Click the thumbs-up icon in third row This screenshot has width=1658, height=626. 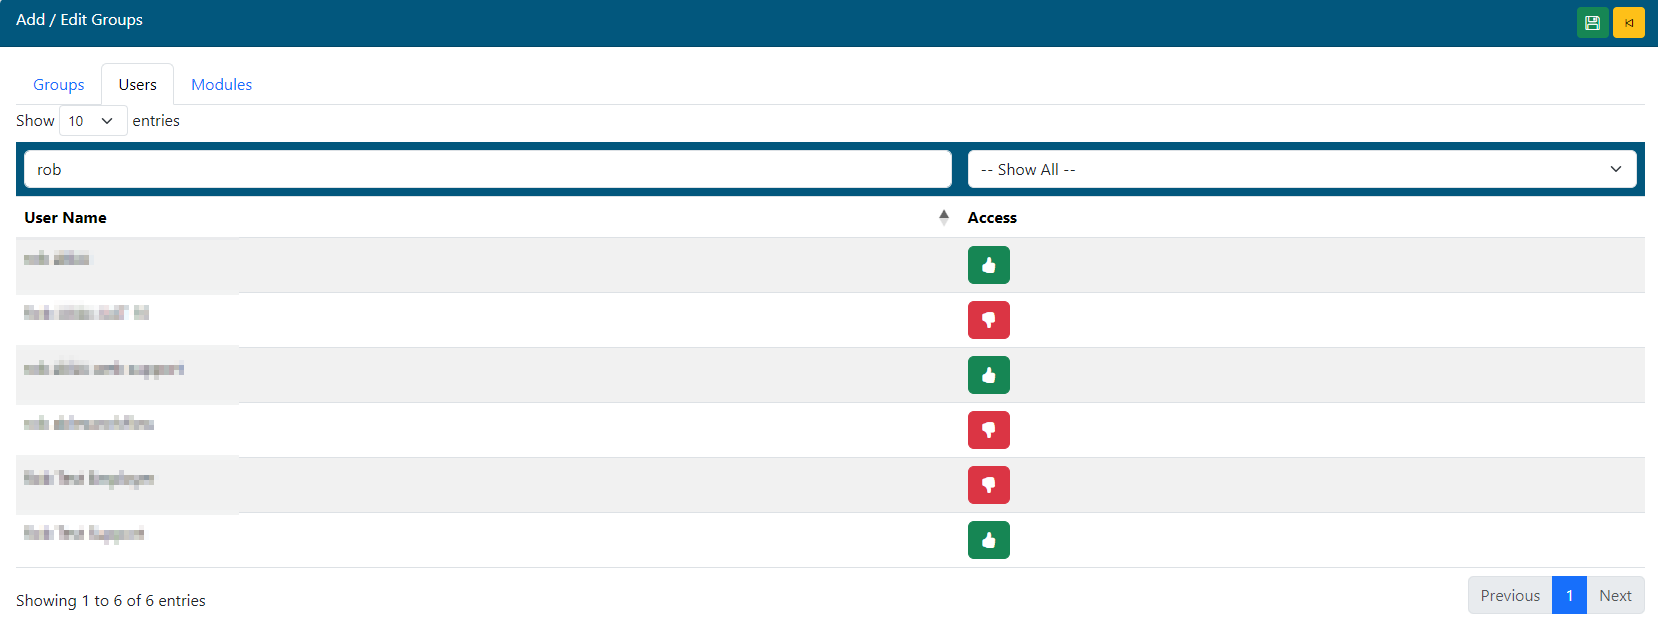[x=988, y=375]
